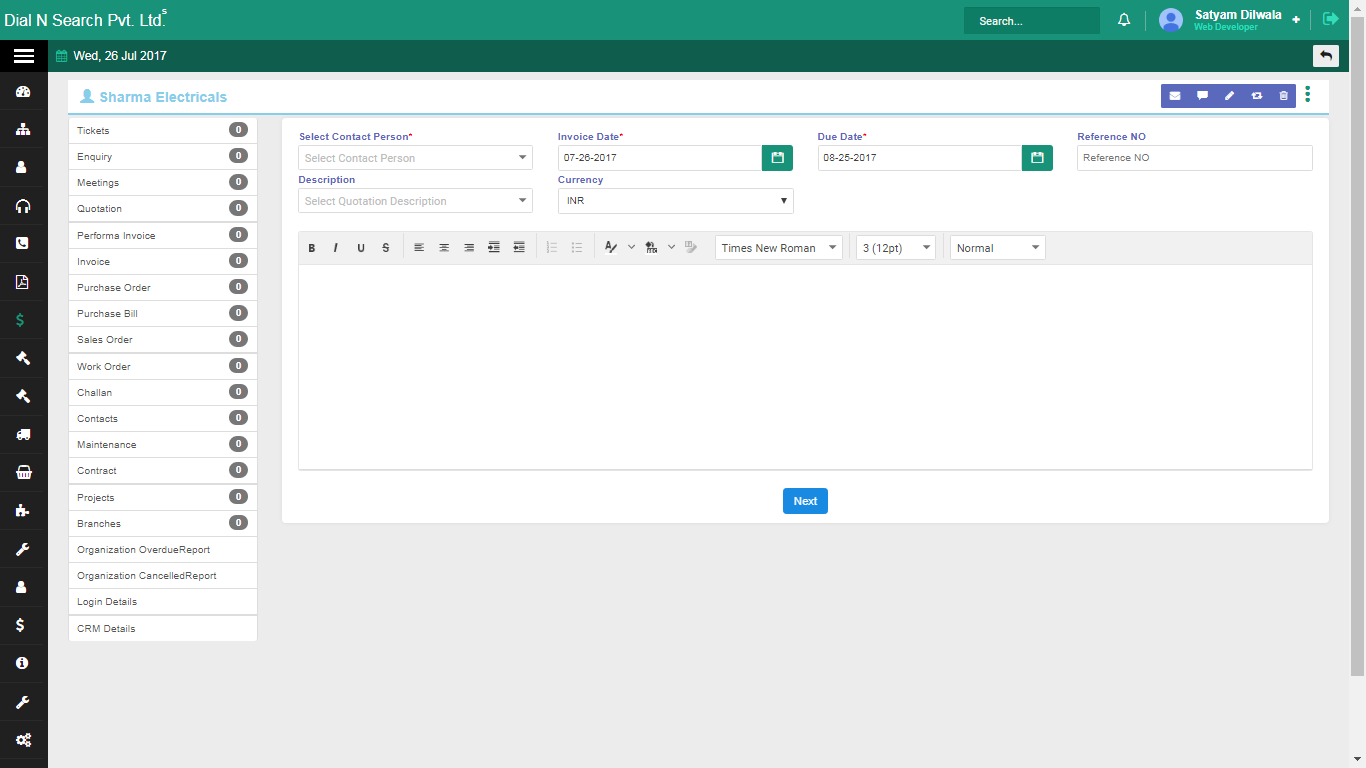Open the 3 (12pt) font size dropdown
This screenshot has width=1366, height=768.
pos(896,248)
